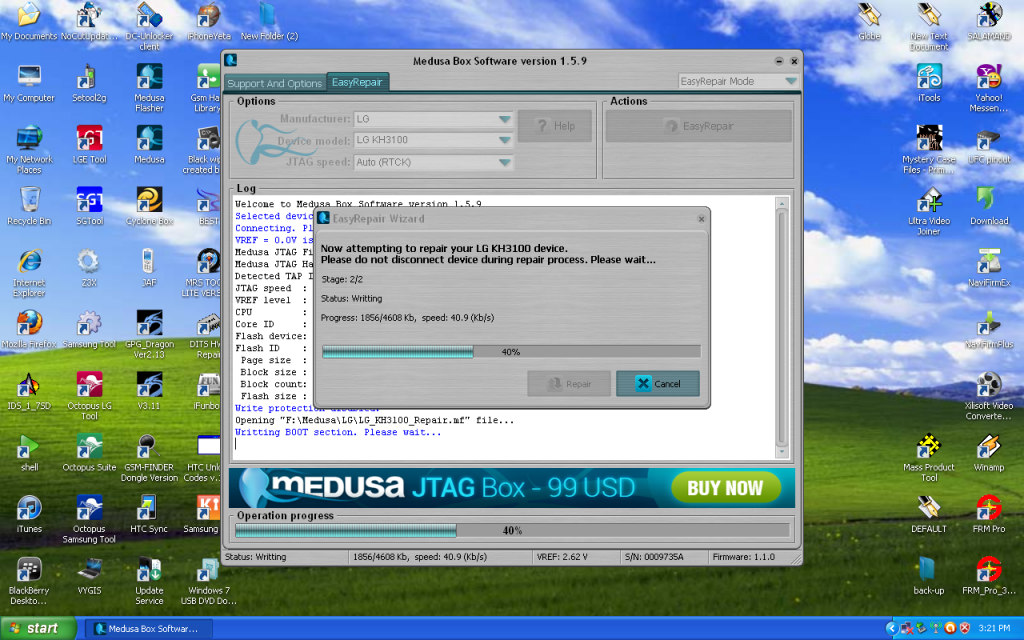Open the Manufacturer dropdown showing LG
Screen dimensions: 1024x640
433,120
